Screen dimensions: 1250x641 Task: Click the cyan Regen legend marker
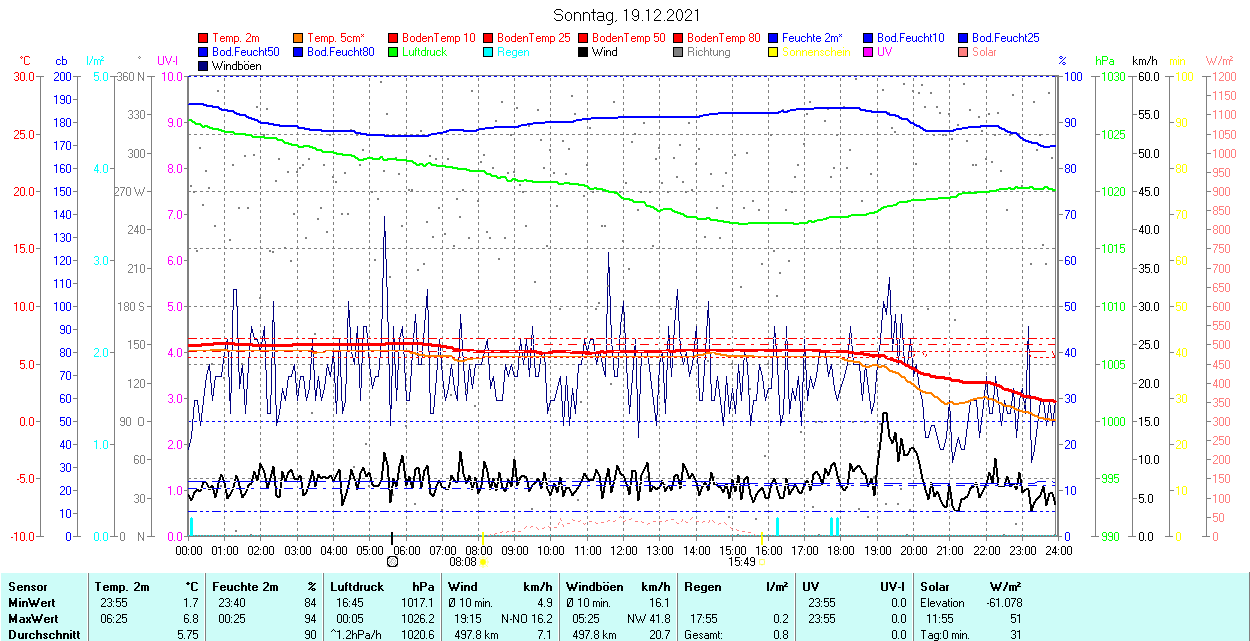pyautogui.click(x=490, y=52)
